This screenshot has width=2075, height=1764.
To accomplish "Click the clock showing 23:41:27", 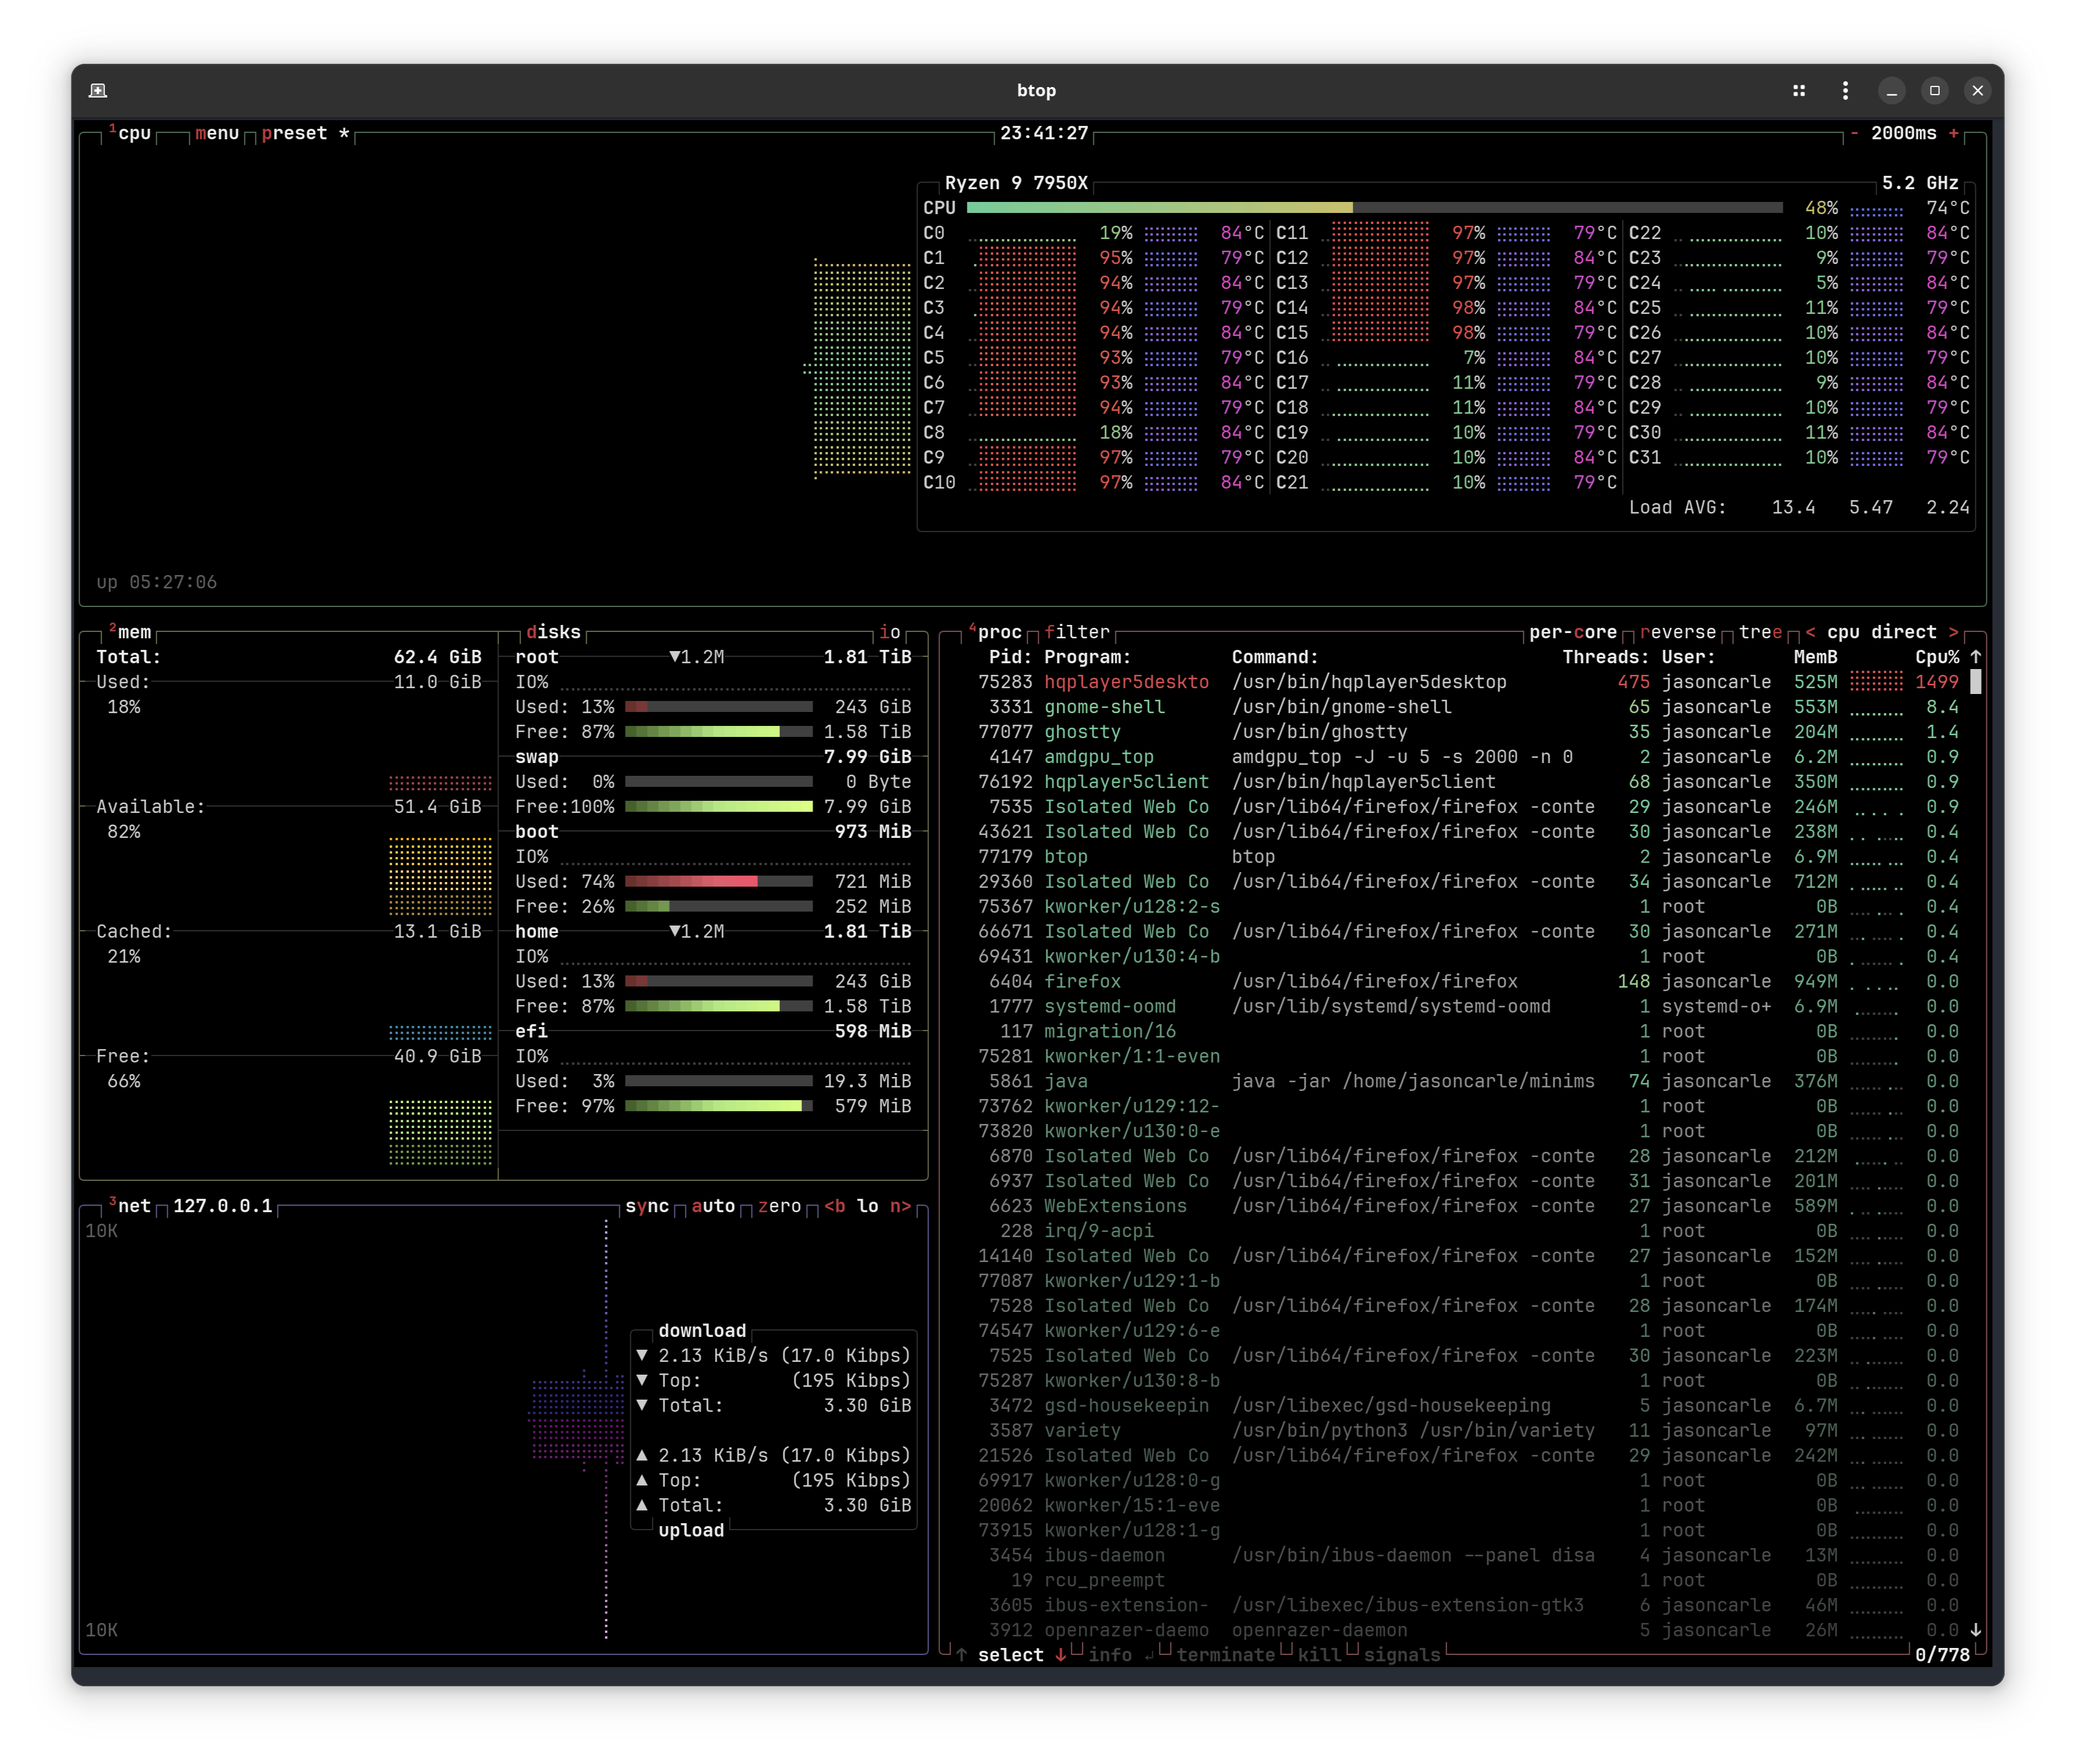I will tap(1044, 133).
